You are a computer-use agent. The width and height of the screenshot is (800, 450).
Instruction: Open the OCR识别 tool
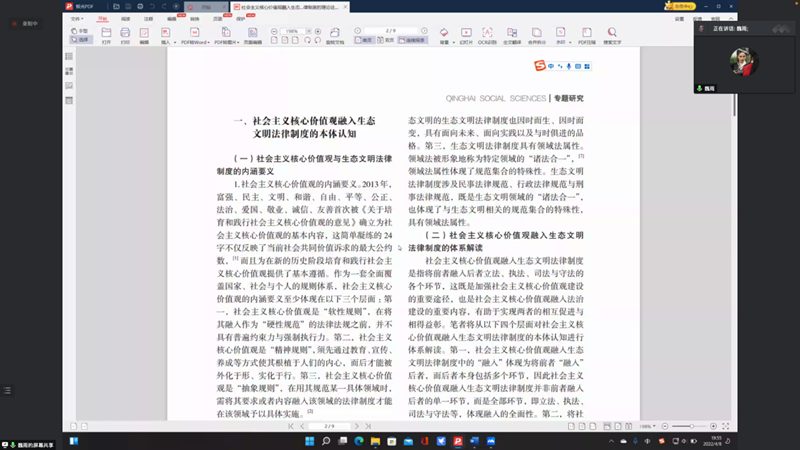click(487, 36)
